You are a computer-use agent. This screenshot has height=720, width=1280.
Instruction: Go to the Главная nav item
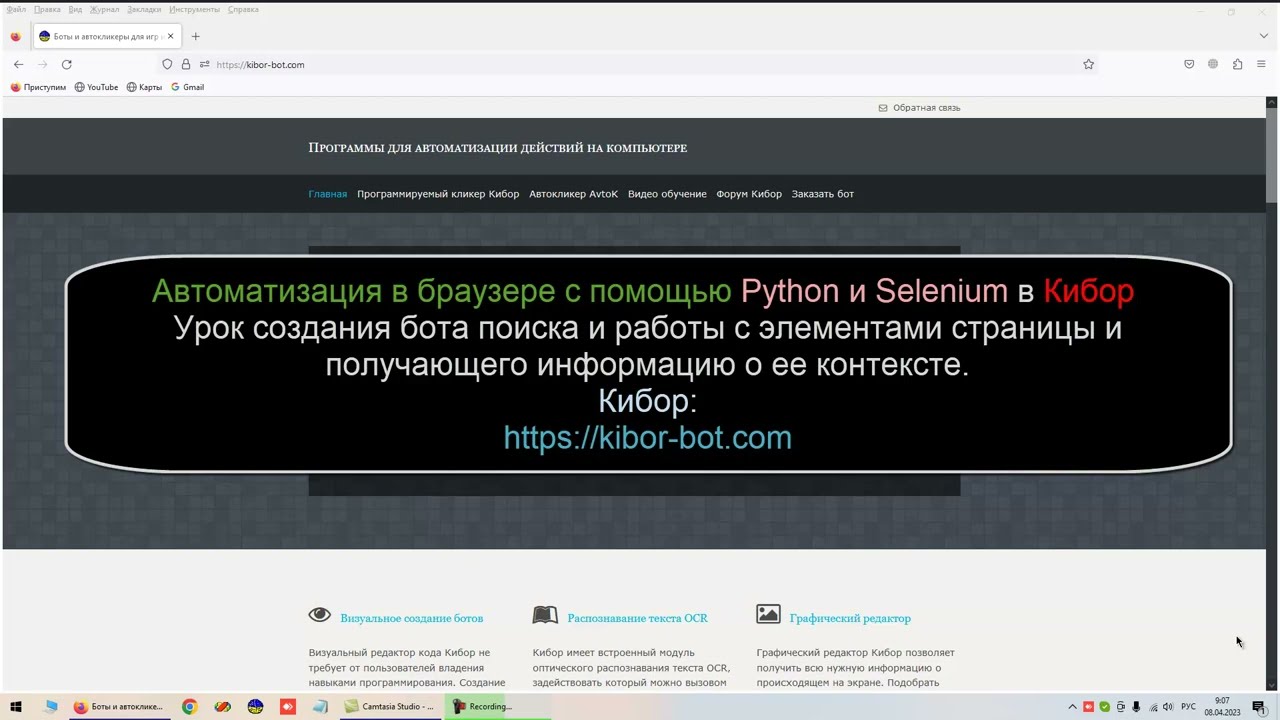[327, 194]
